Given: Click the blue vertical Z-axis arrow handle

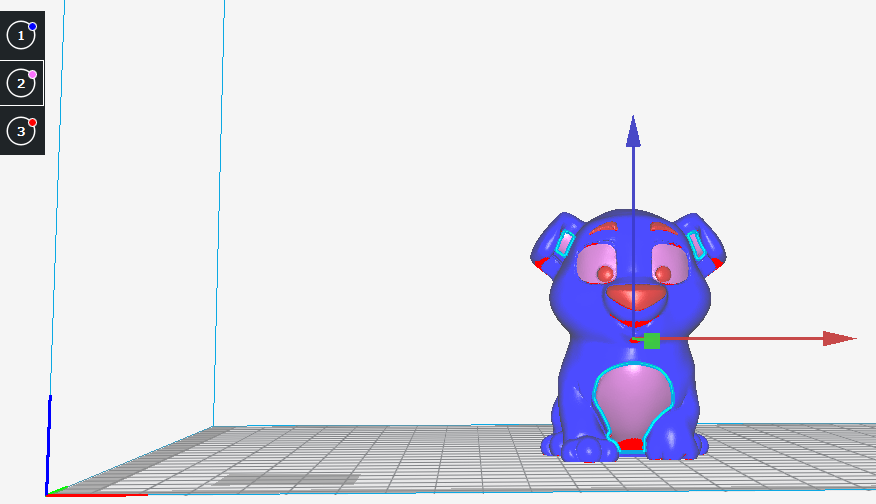Looking at the screenshot, I should pyautogui.click(x=633, y=132).
